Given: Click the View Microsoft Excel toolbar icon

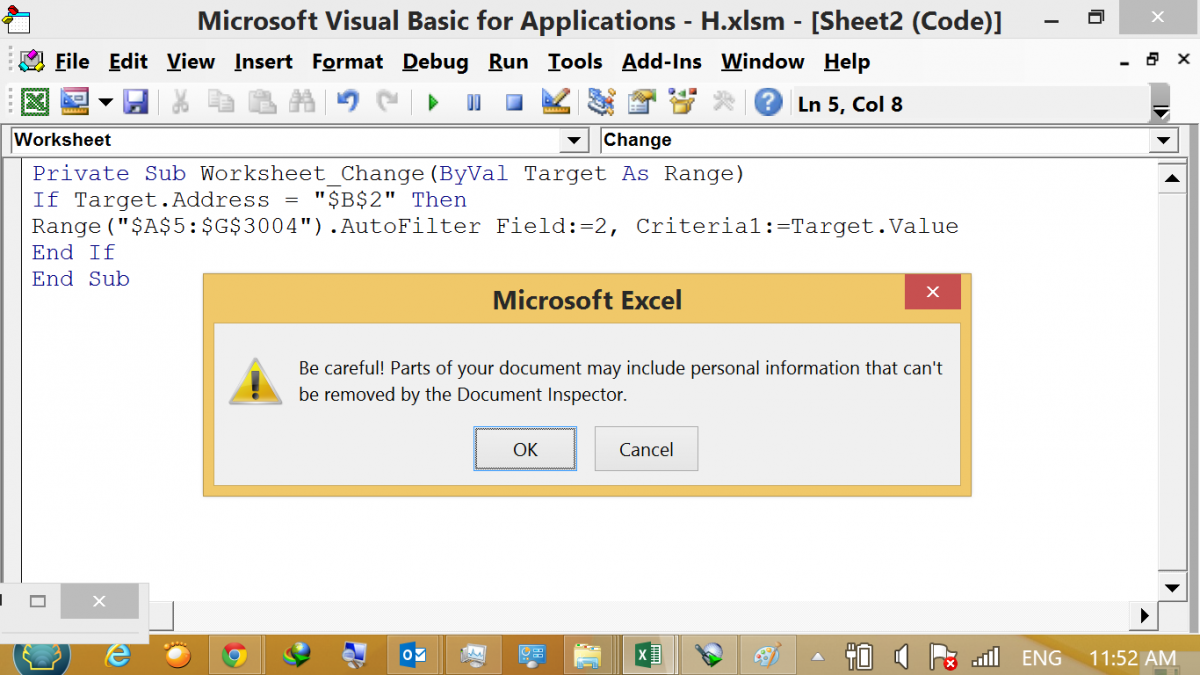Looking at the screenshot, I should point(36,101).
